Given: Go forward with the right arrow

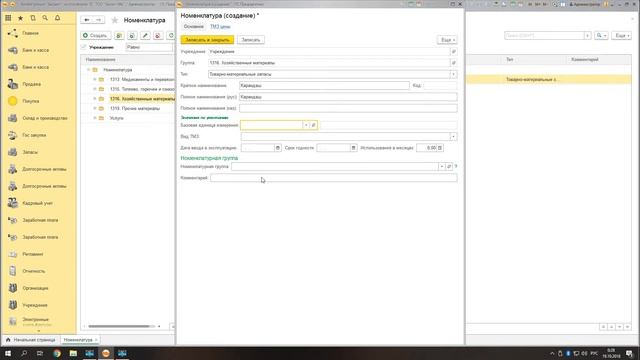Looking at the screenshot, I should point(98,20).
